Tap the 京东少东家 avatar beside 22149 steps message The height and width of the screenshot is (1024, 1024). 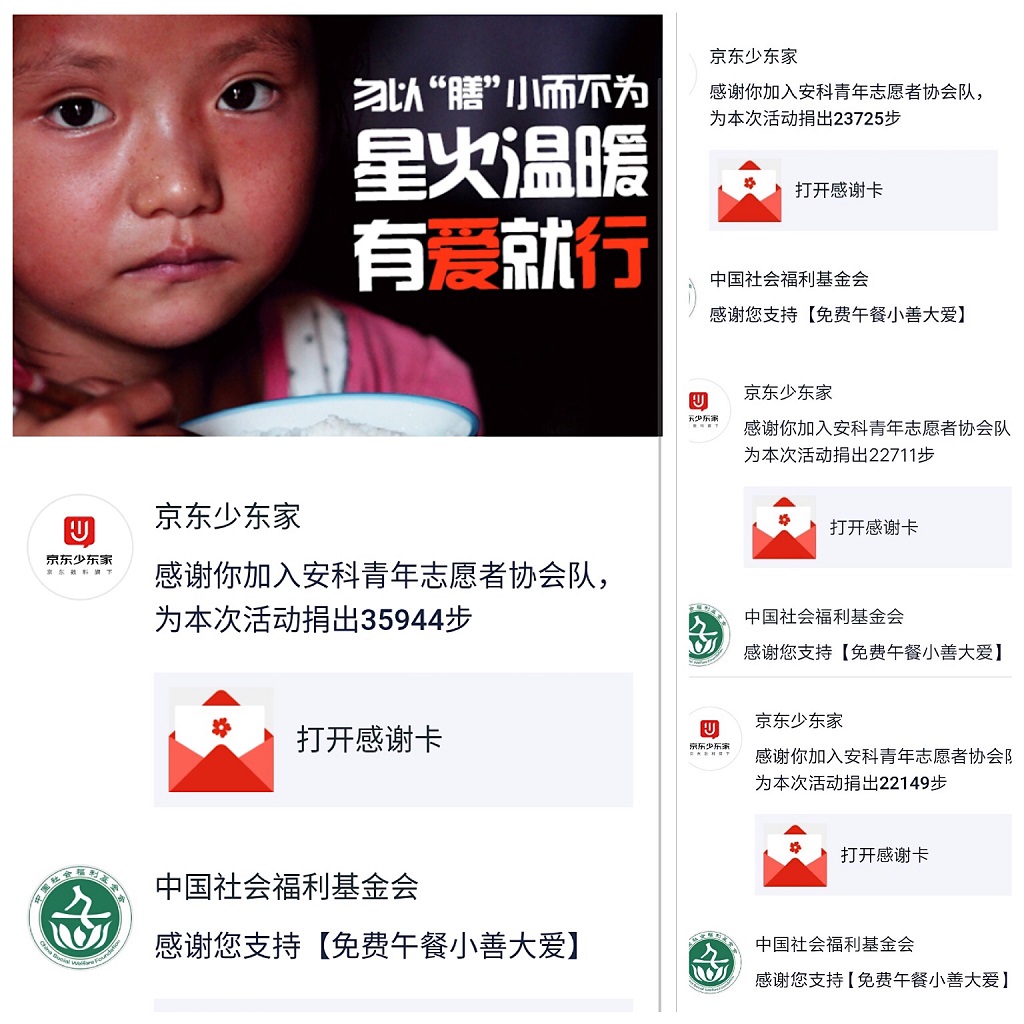[x=711, y=738]
